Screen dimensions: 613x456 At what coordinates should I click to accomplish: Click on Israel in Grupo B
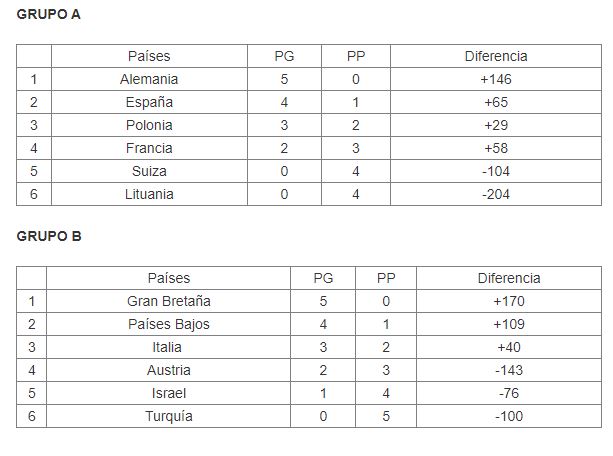tap(168, 393)
